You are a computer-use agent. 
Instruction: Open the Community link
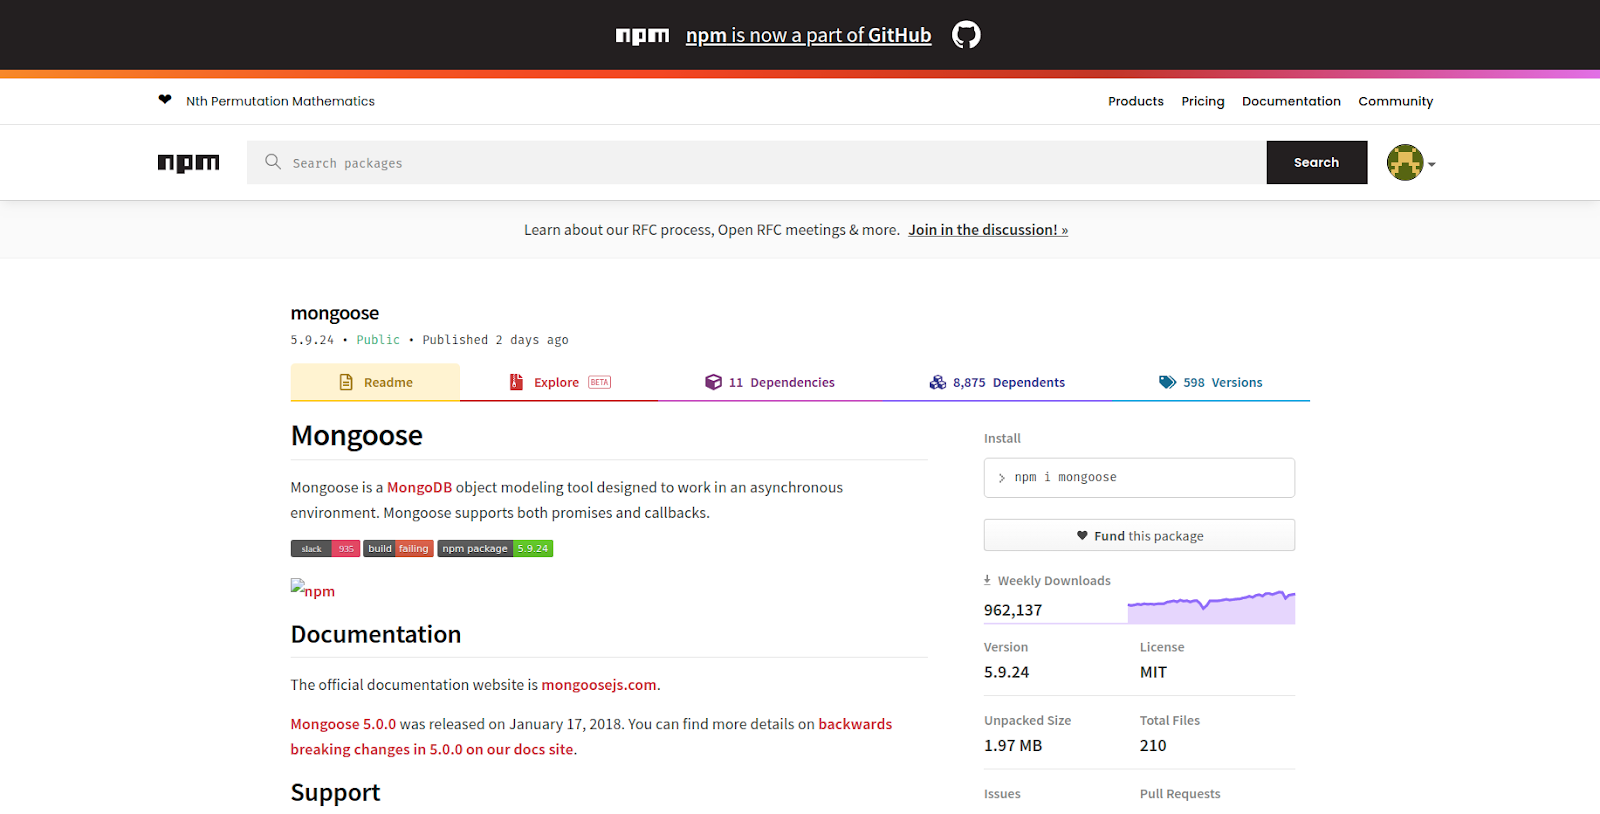(x=1395, y=101)
